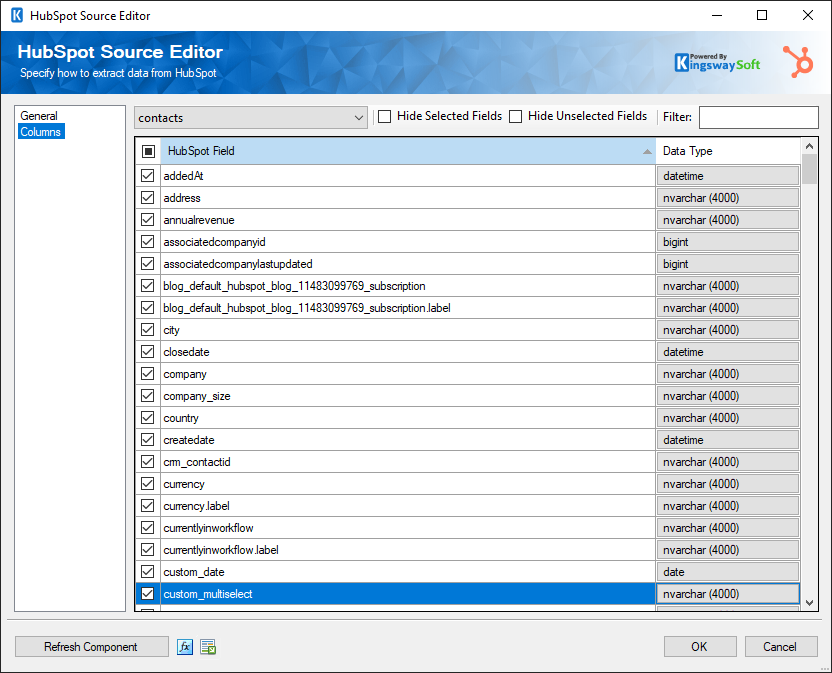Uncheck the custom_date field checkbox
This screenshot has width=832, height=673.
pyautogui.click(x=148, y=572)
